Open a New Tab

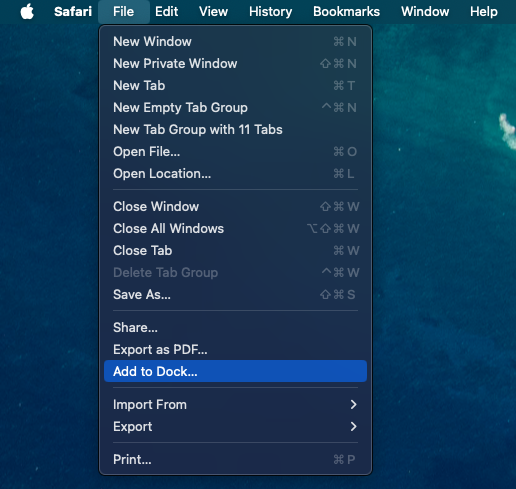235,85
